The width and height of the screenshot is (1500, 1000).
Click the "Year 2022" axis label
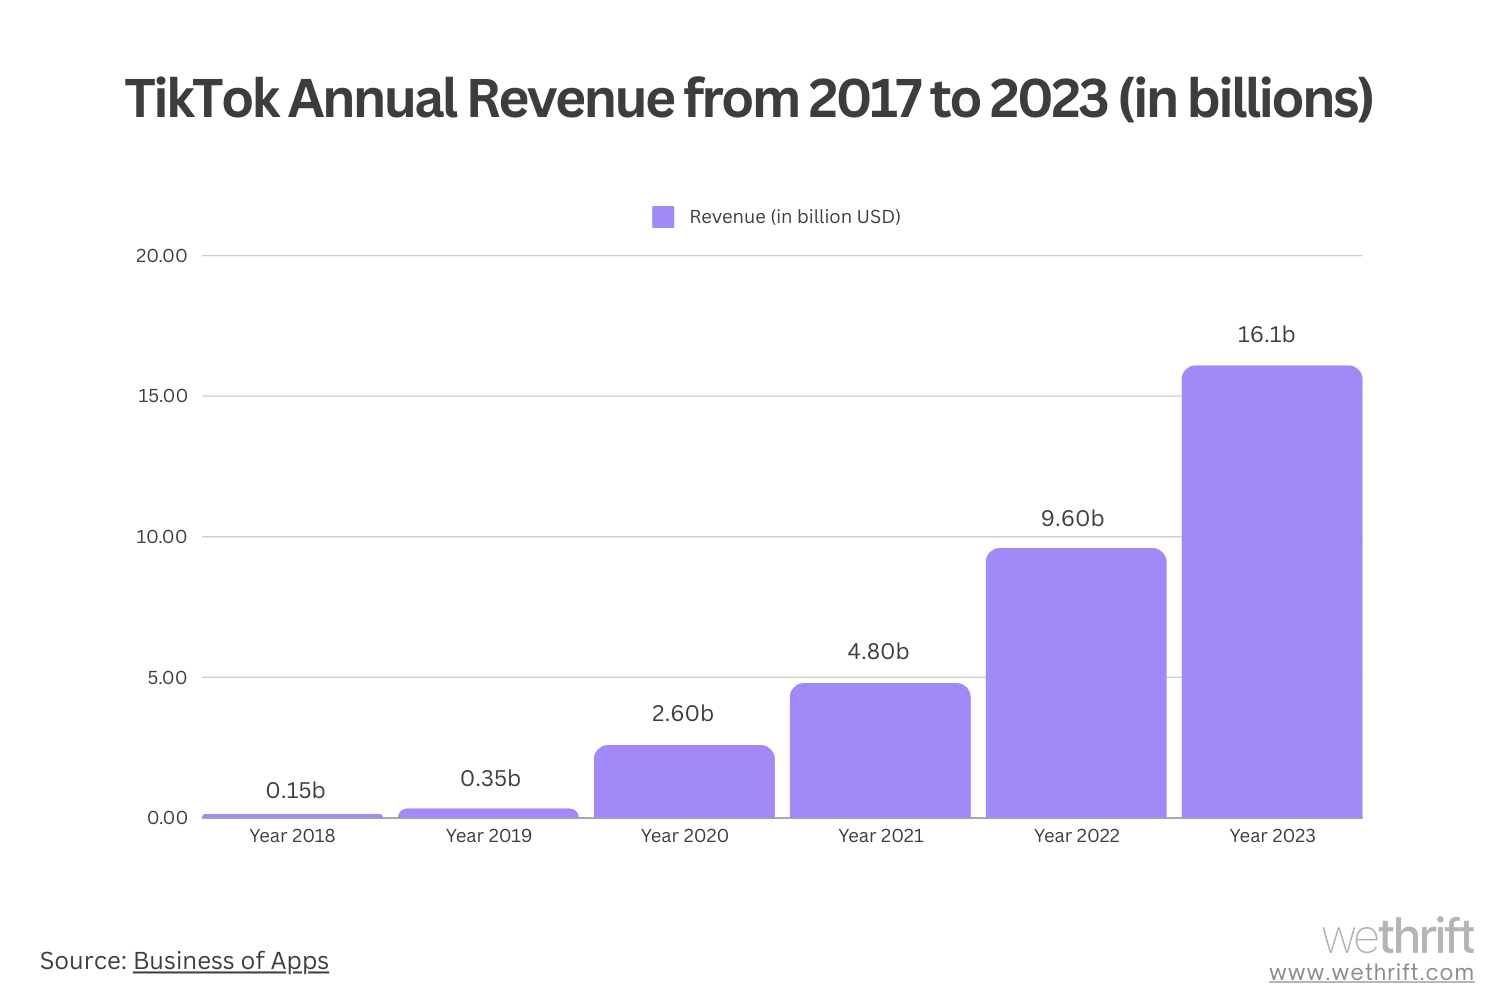pos(1076,836)
